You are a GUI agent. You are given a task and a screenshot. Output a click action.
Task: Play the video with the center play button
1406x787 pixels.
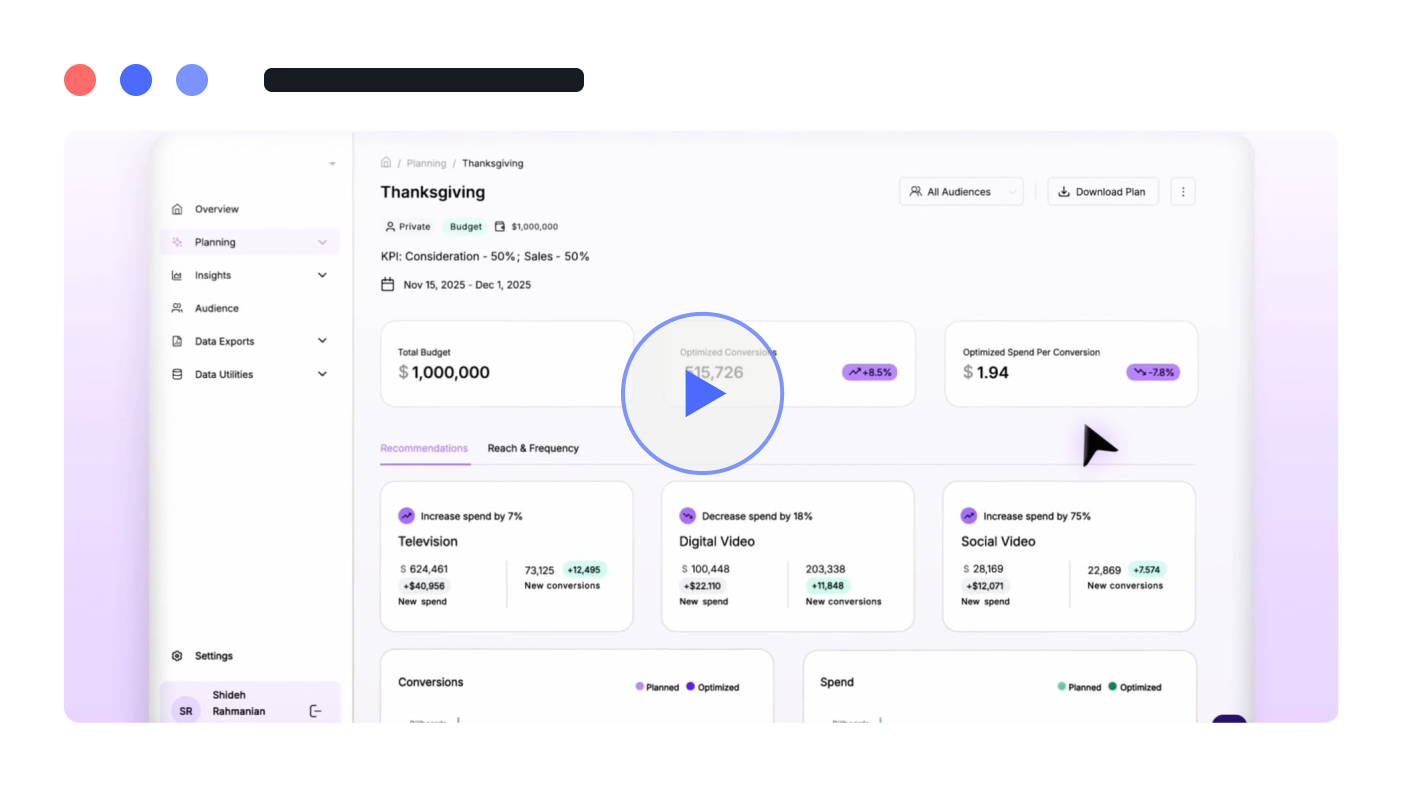pyautogui.click(x=702, y=393)
